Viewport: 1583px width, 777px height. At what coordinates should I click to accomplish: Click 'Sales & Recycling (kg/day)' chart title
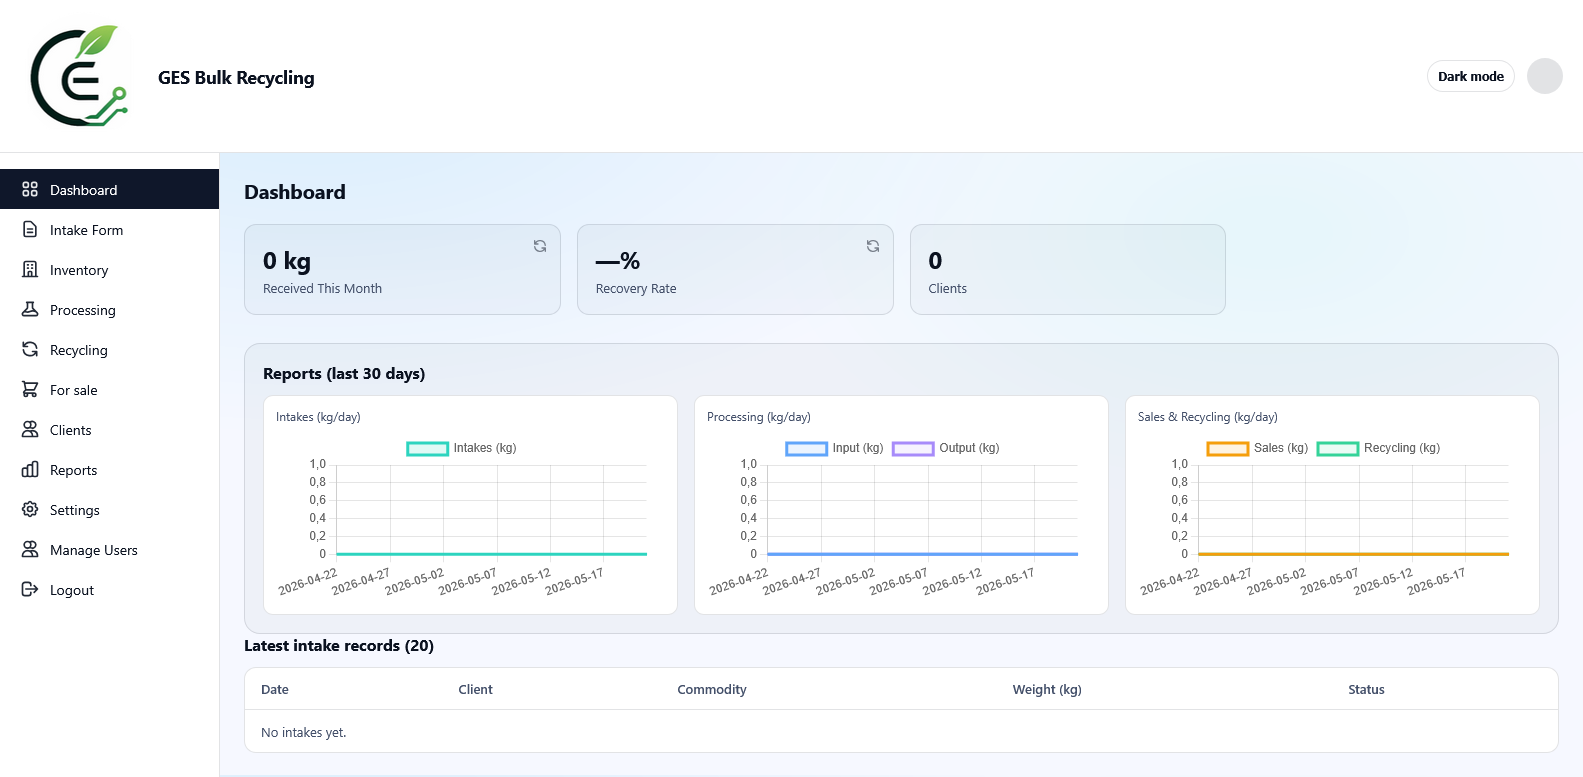tap(1208, 417)
